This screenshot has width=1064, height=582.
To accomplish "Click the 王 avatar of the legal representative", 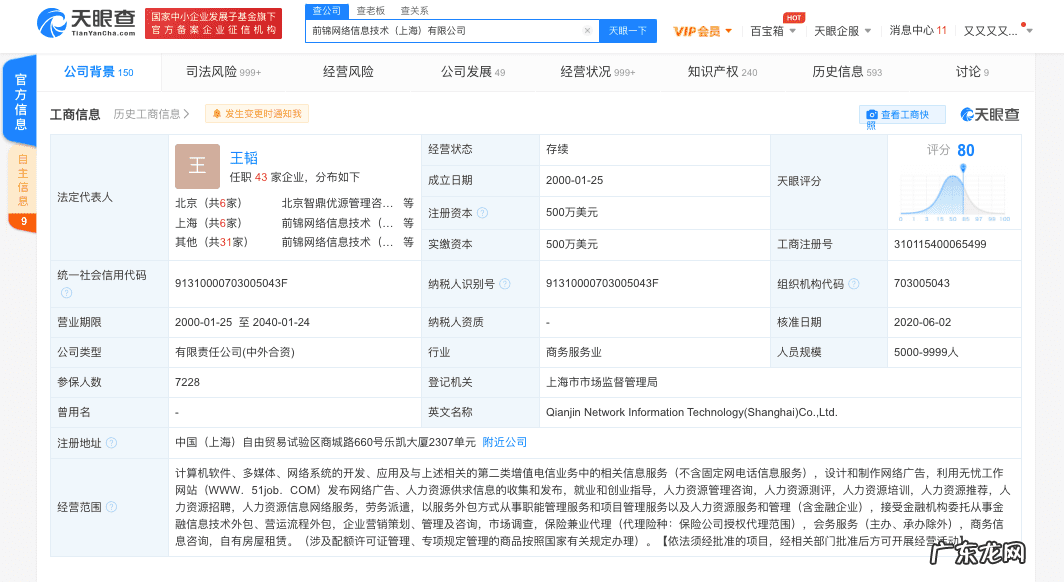I will [197, 166].
